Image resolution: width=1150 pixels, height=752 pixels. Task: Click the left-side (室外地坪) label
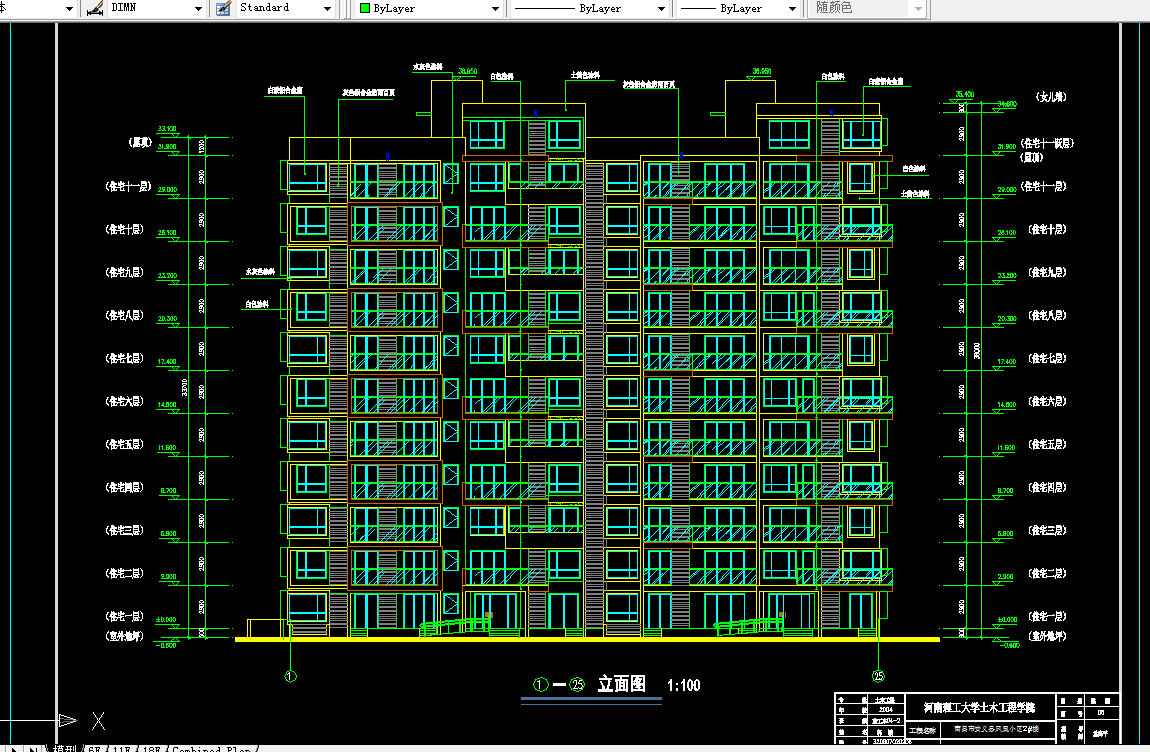point(125,636)
